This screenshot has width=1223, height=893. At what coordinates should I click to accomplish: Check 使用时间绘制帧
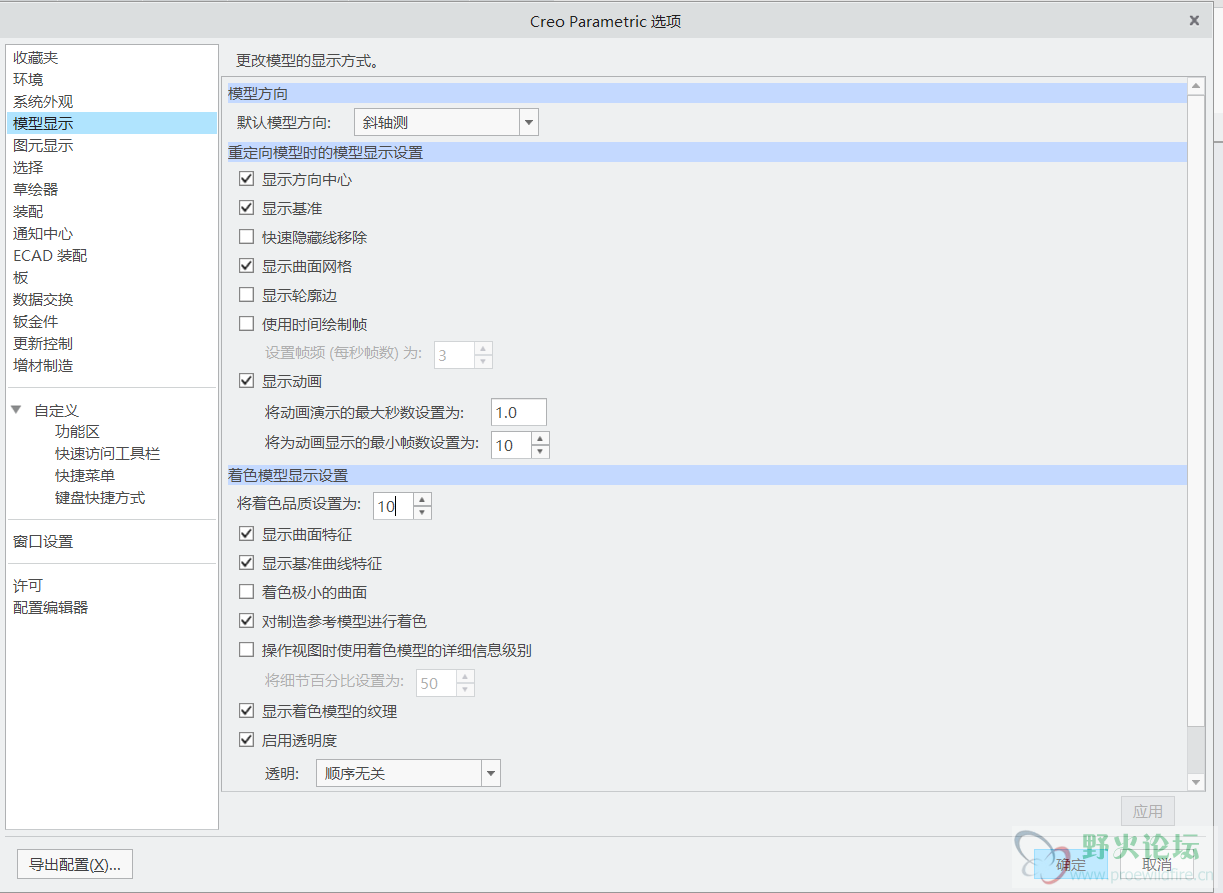point(247,325)
